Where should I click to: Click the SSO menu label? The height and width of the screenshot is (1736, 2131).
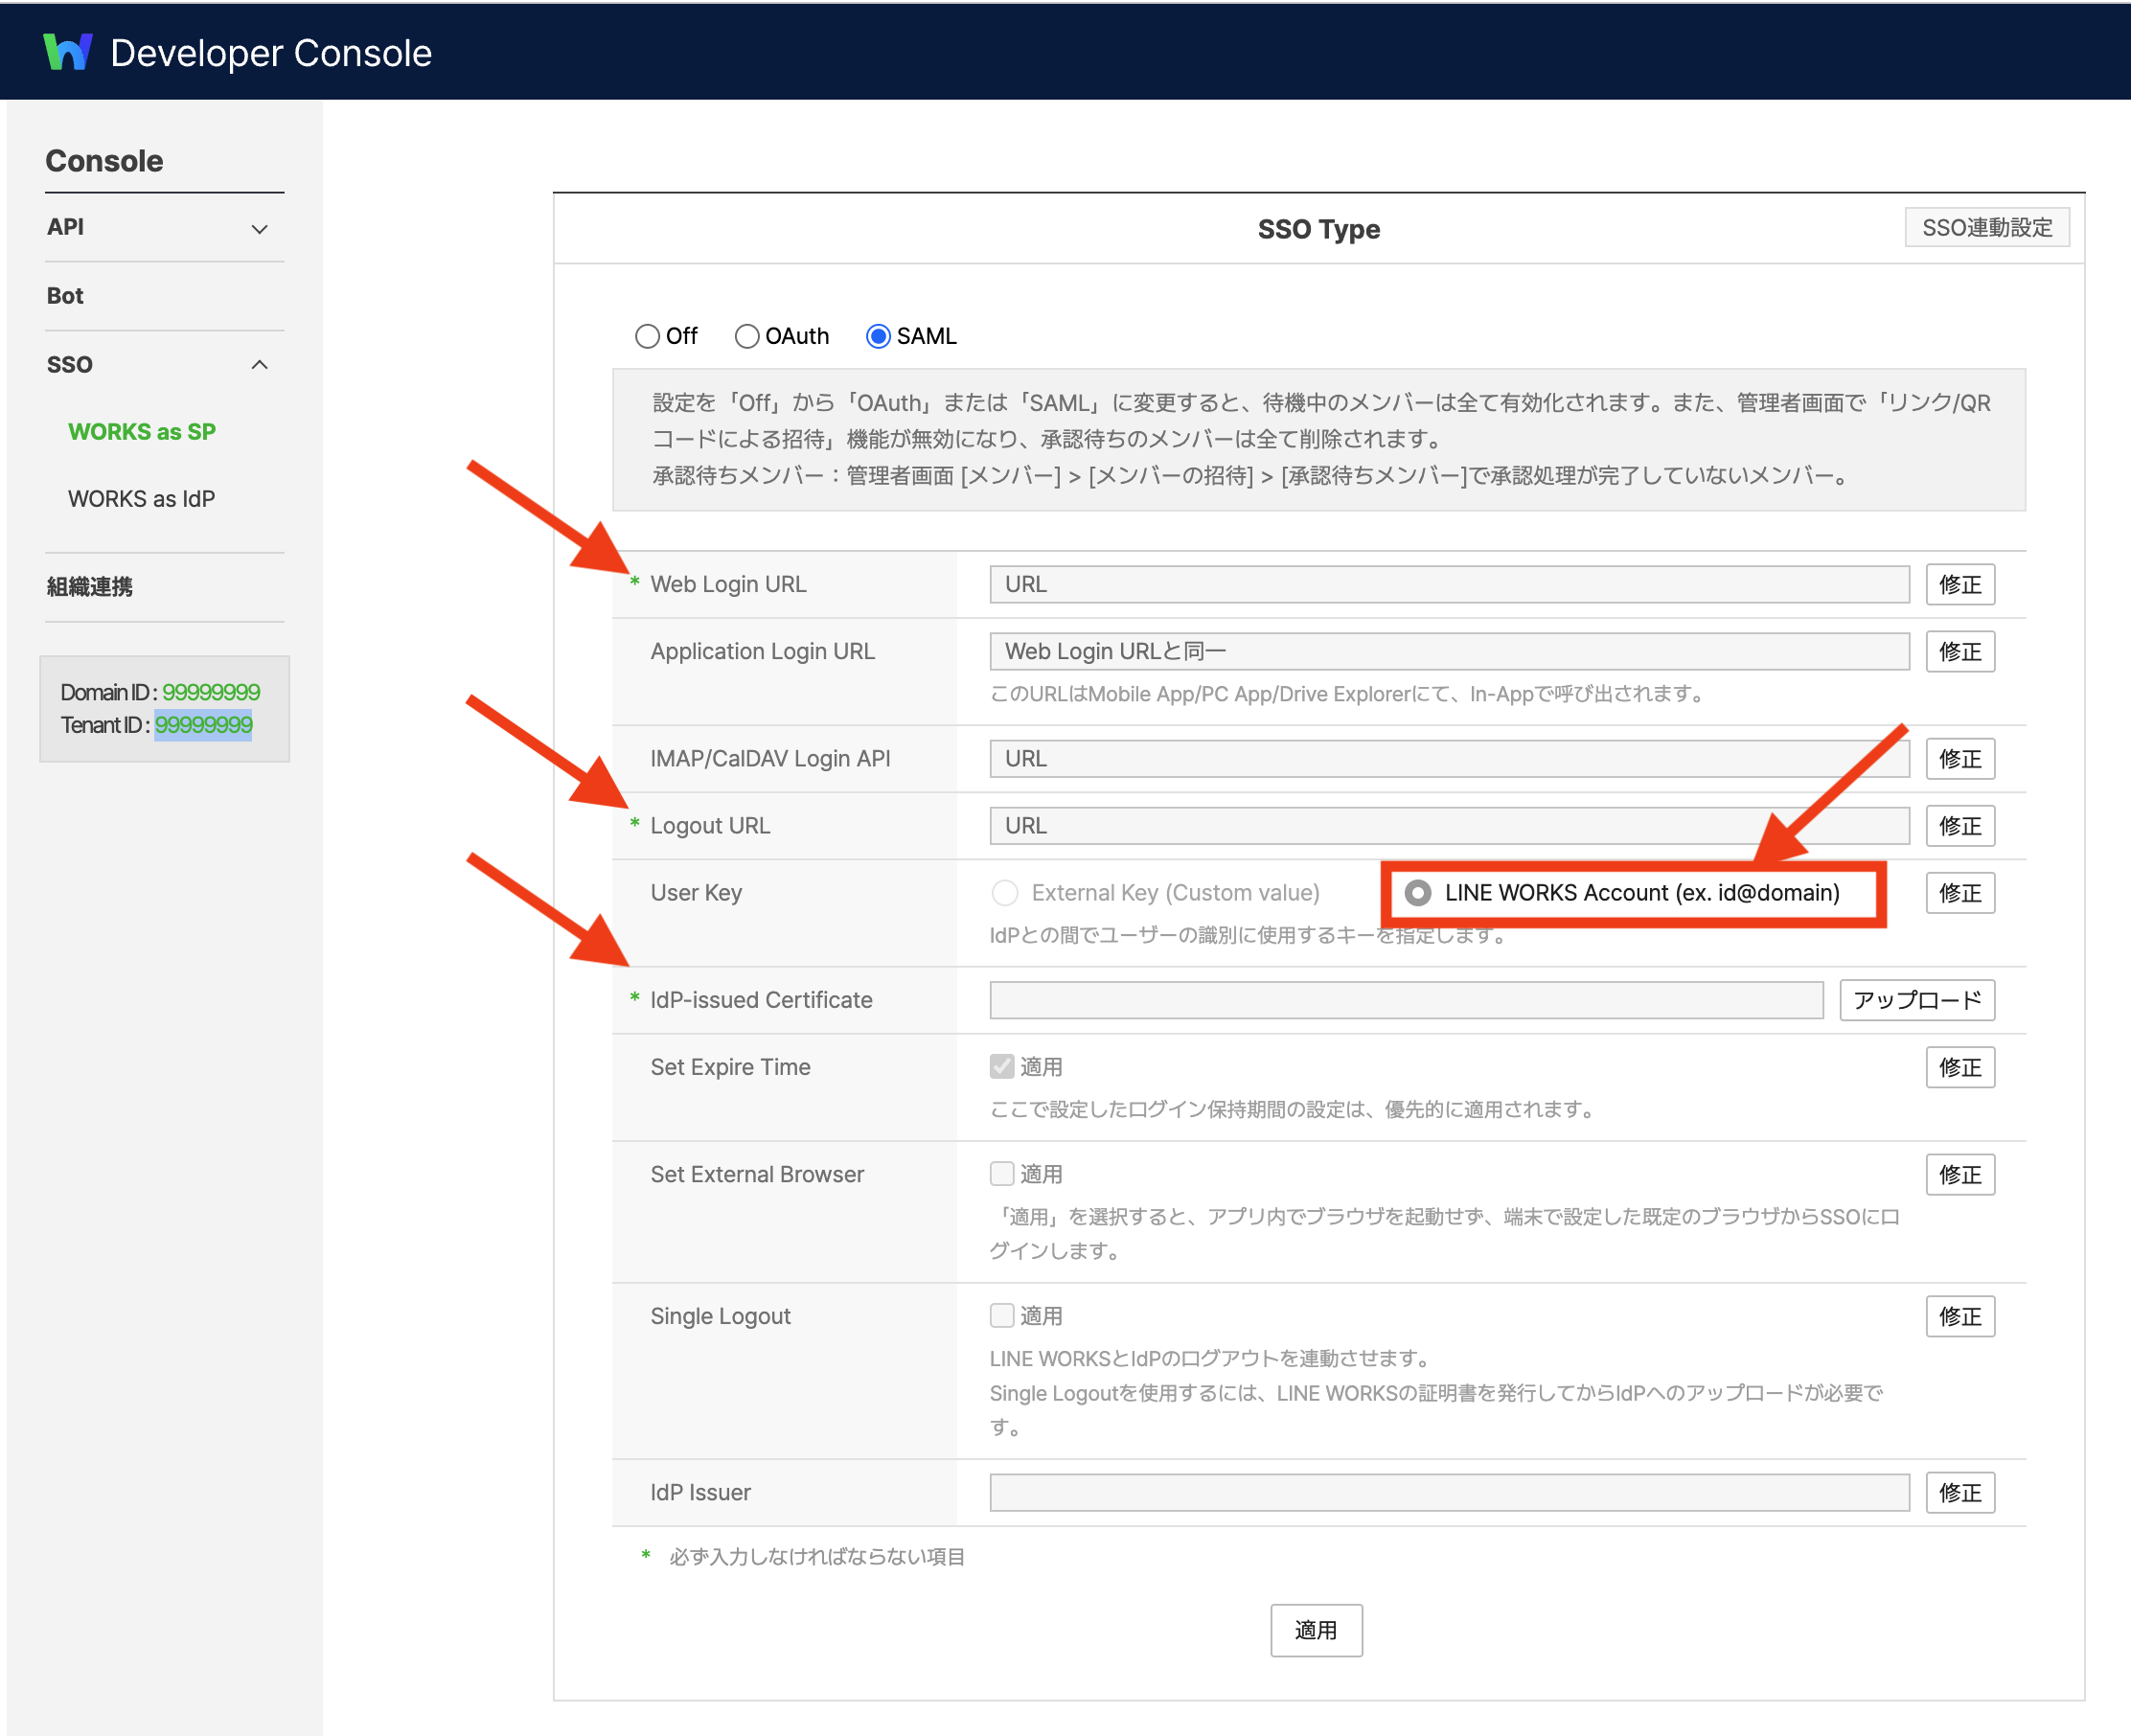[70, 365]
